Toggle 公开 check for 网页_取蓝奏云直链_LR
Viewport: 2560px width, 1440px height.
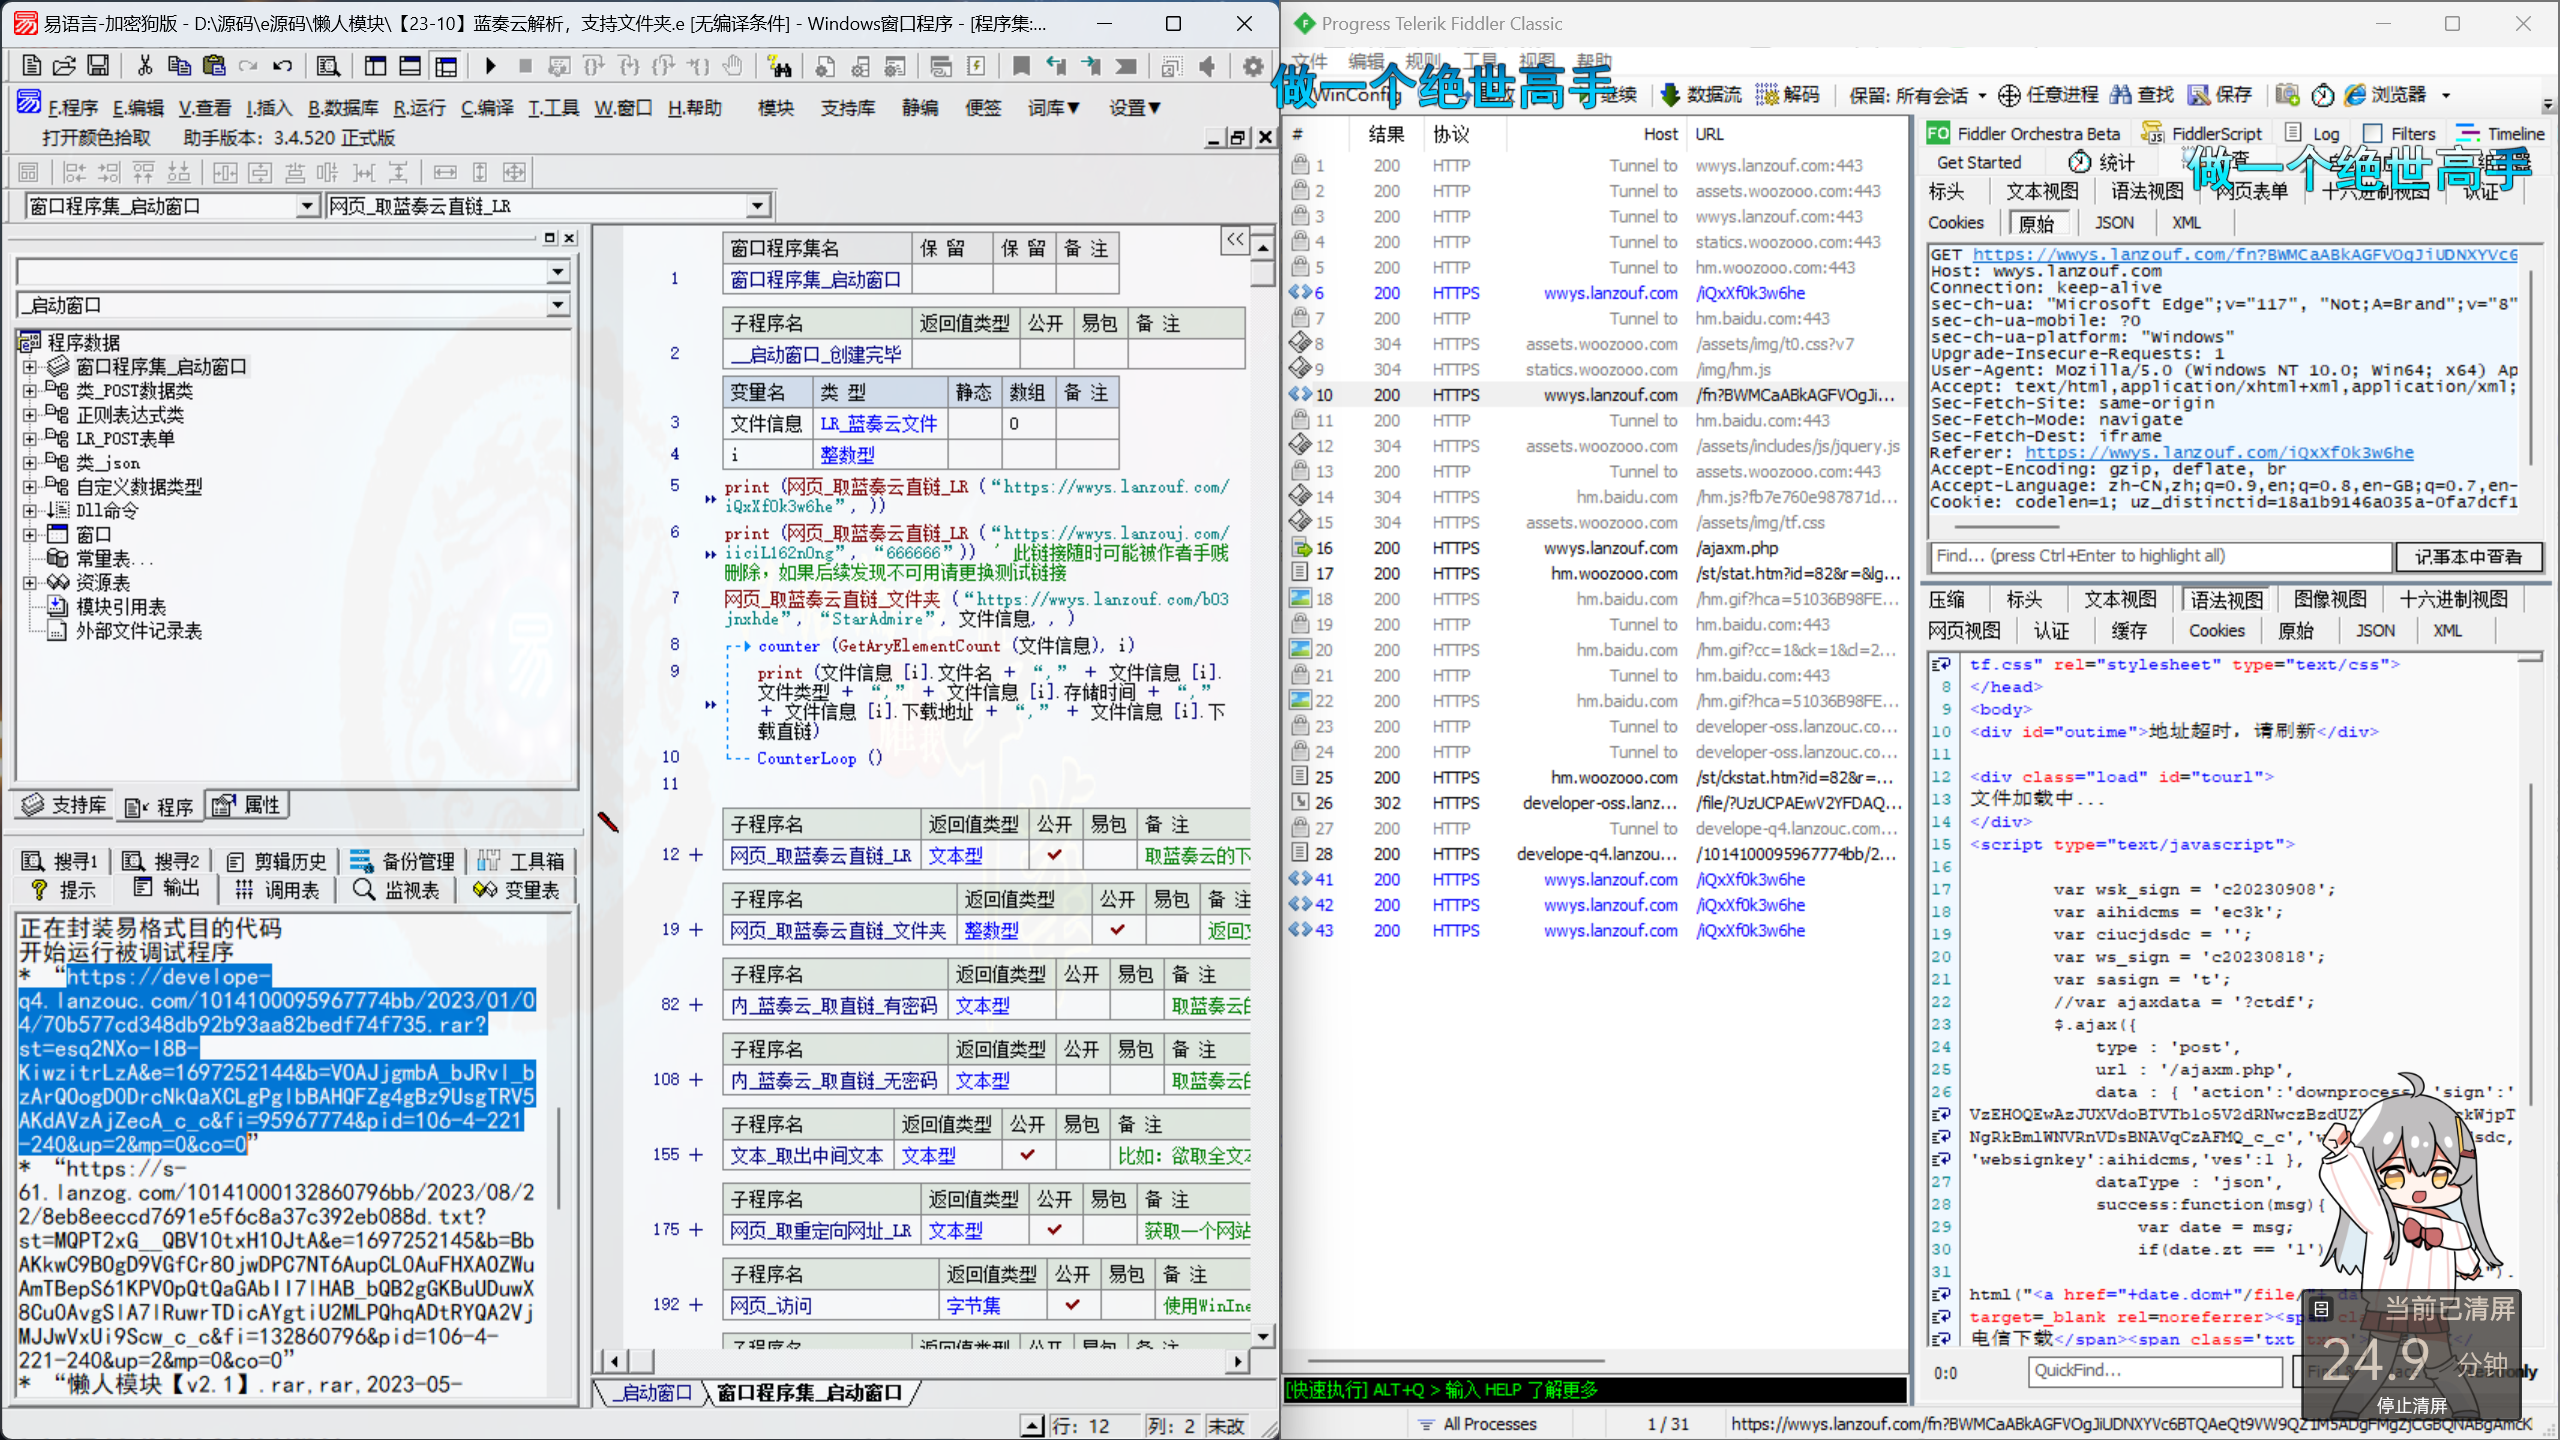(1054, 855)
